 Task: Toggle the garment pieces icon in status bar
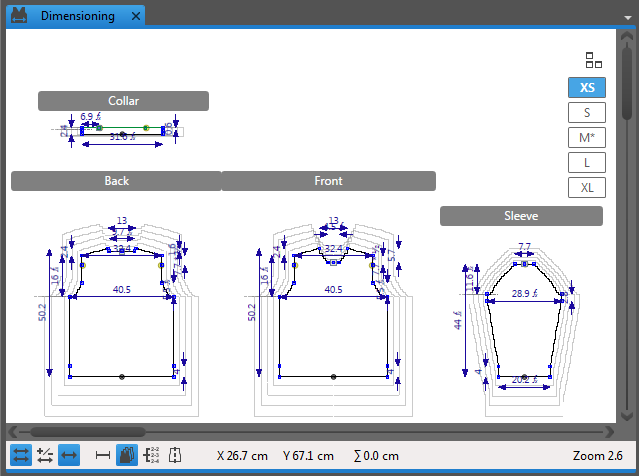[128, 456]
